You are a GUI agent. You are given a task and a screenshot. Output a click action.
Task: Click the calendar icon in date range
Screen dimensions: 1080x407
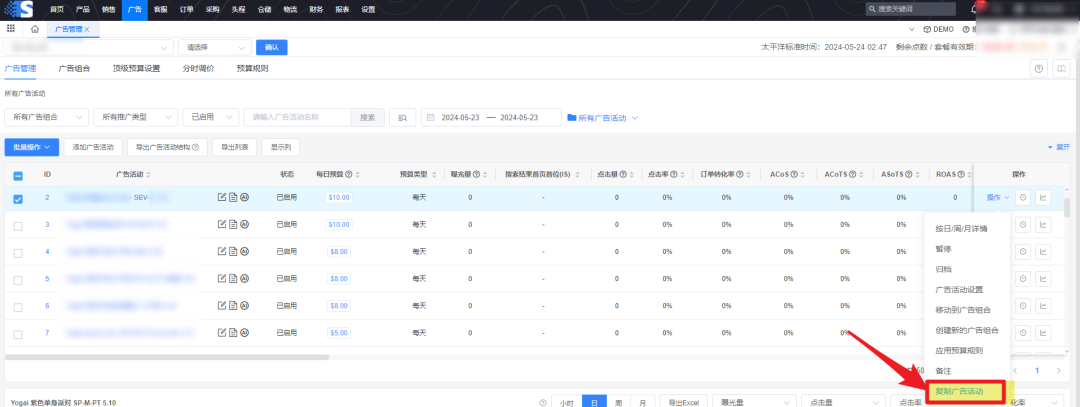pyautogui.click(x=431, y=118)
